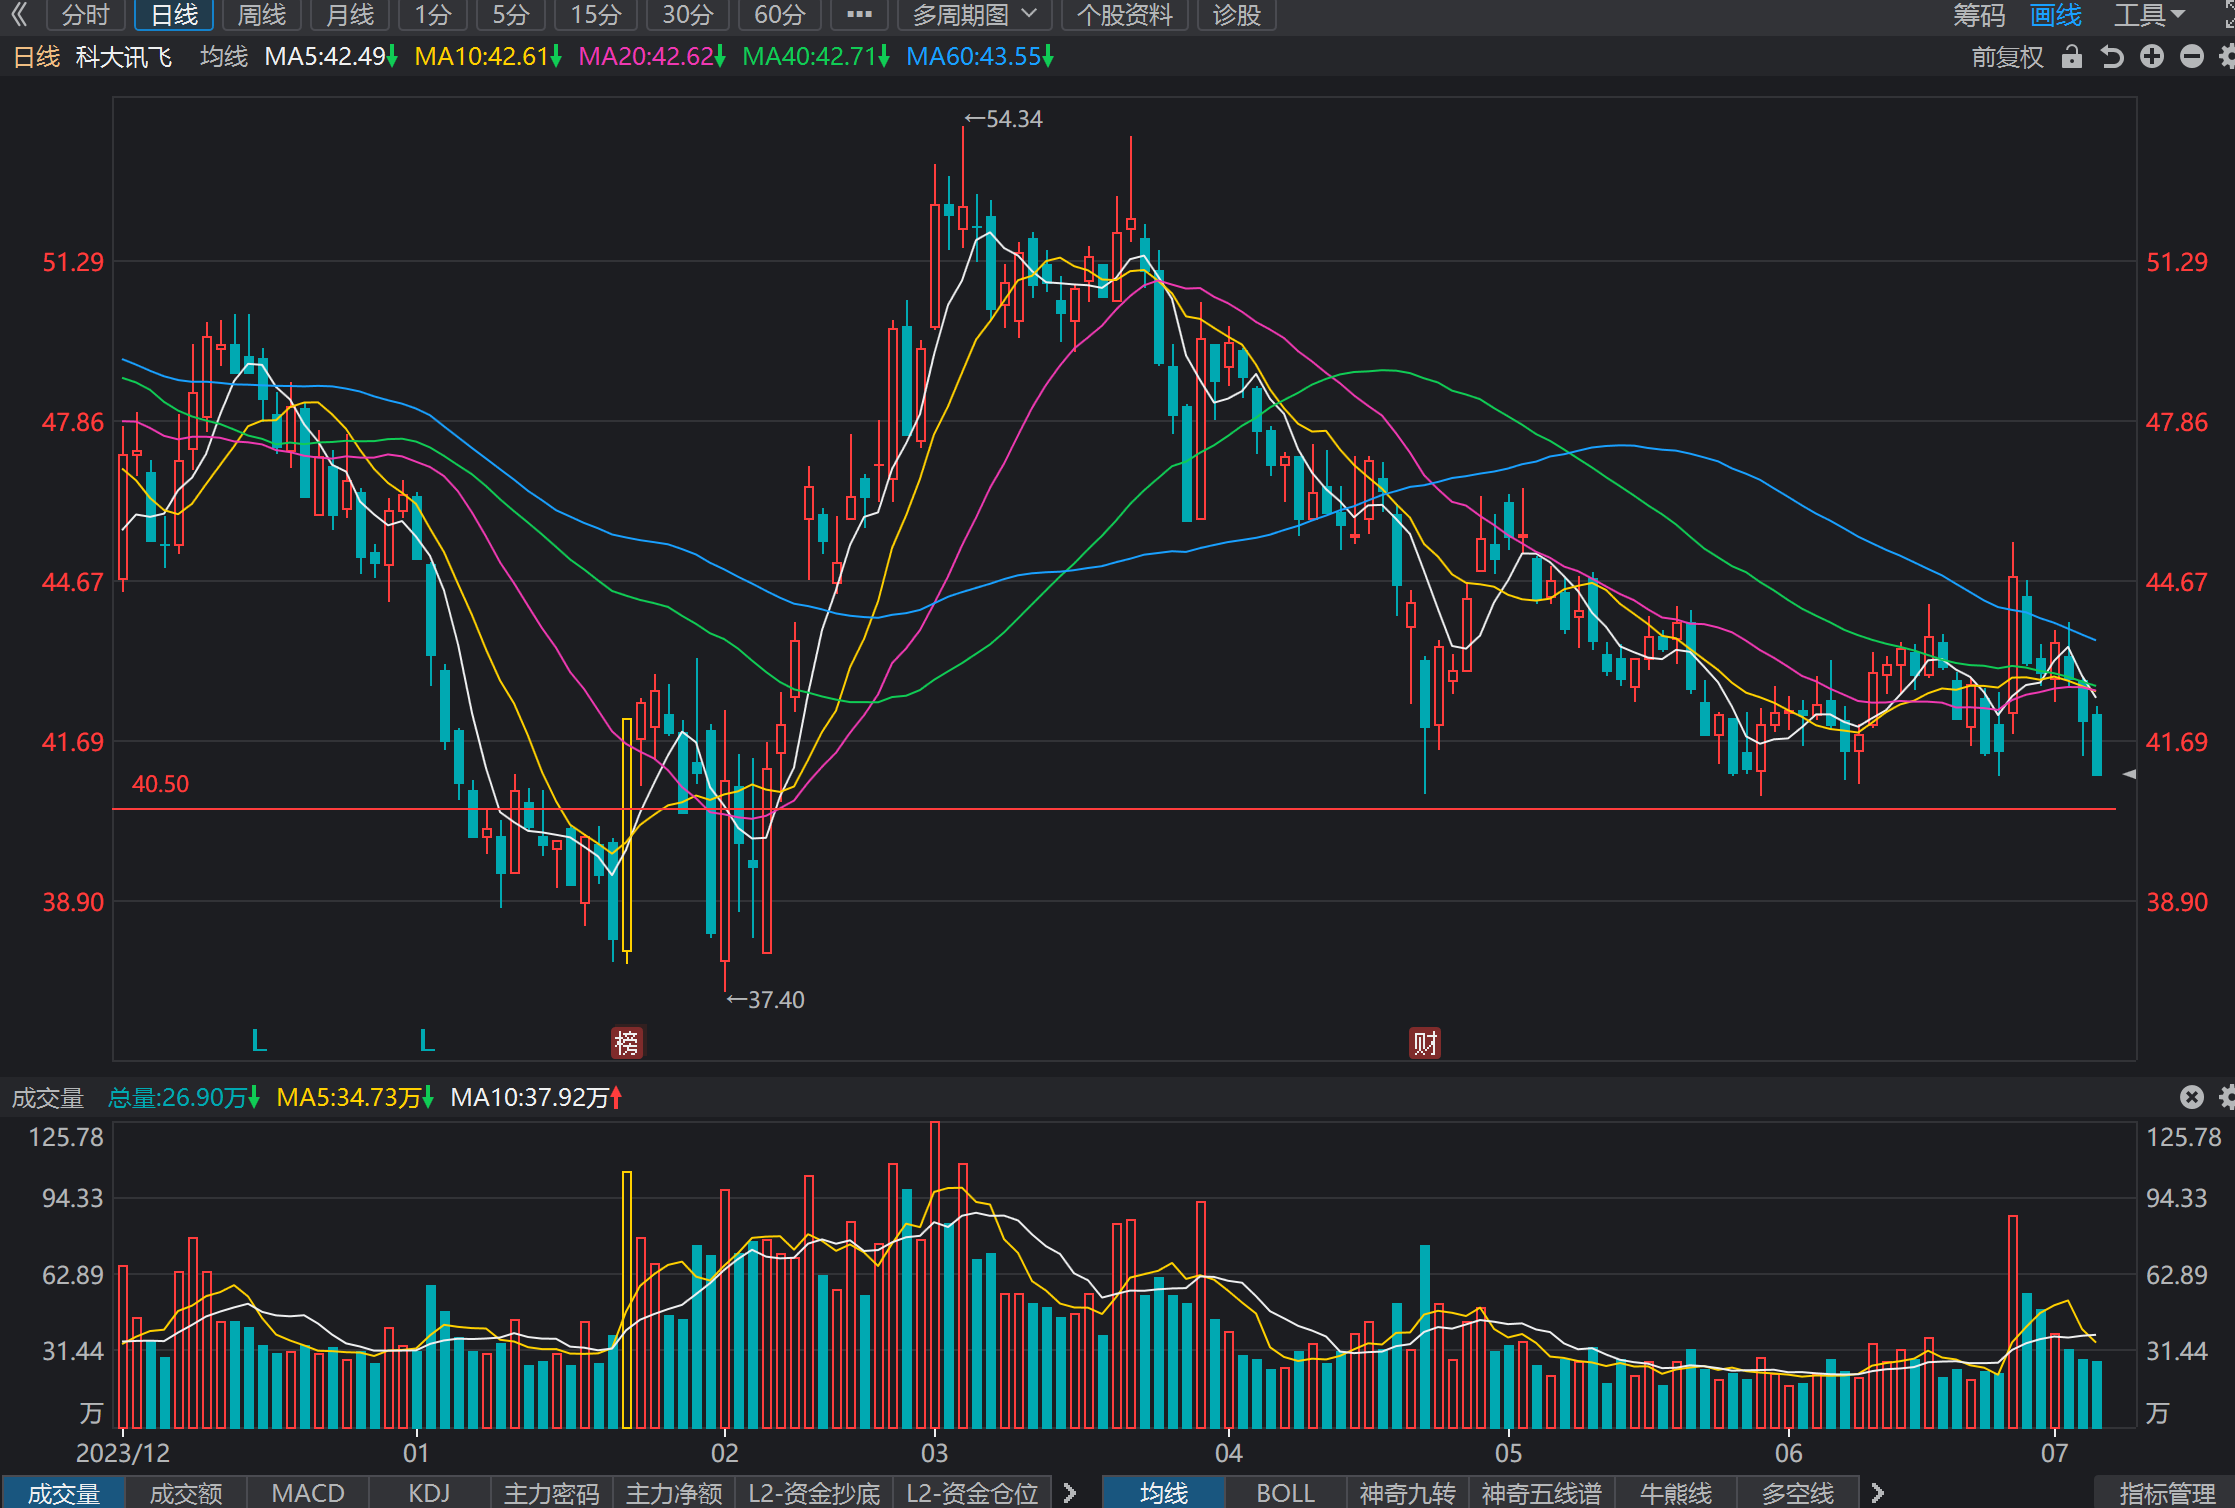
Task: Click MA60:43.55 moving average label
Action: coord(980,57)
